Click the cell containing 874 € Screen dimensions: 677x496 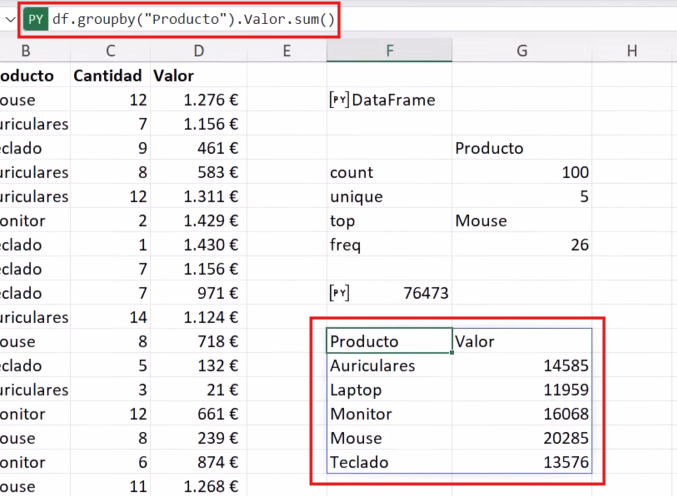click(199, 463)
